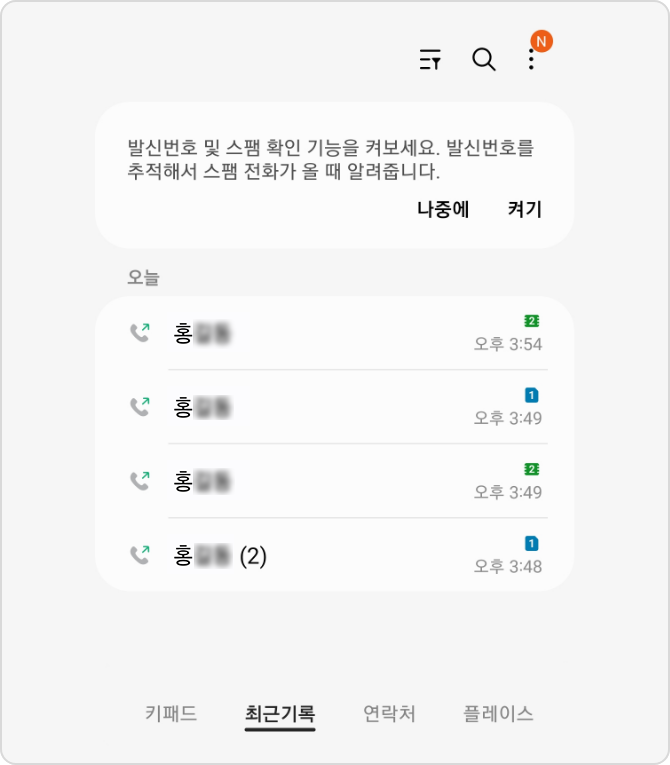
Task: Open the 연락처 tab
Action: pos(389,714)
